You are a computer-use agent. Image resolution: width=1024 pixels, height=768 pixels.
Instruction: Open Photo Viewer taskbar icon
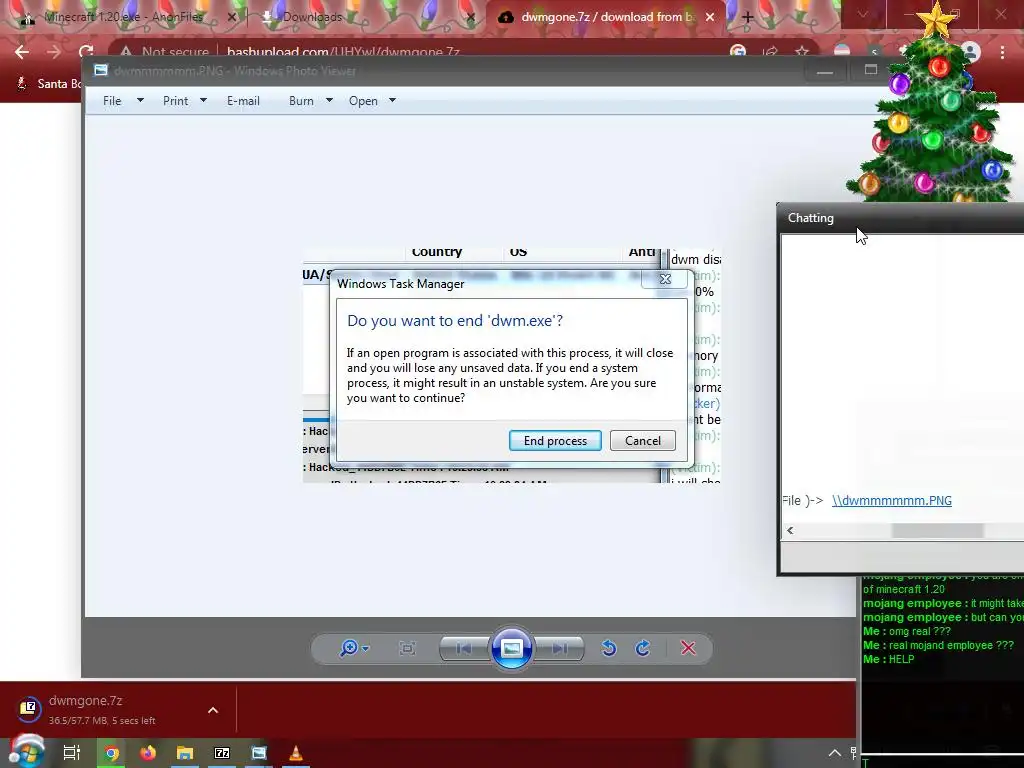pos(259,753)
